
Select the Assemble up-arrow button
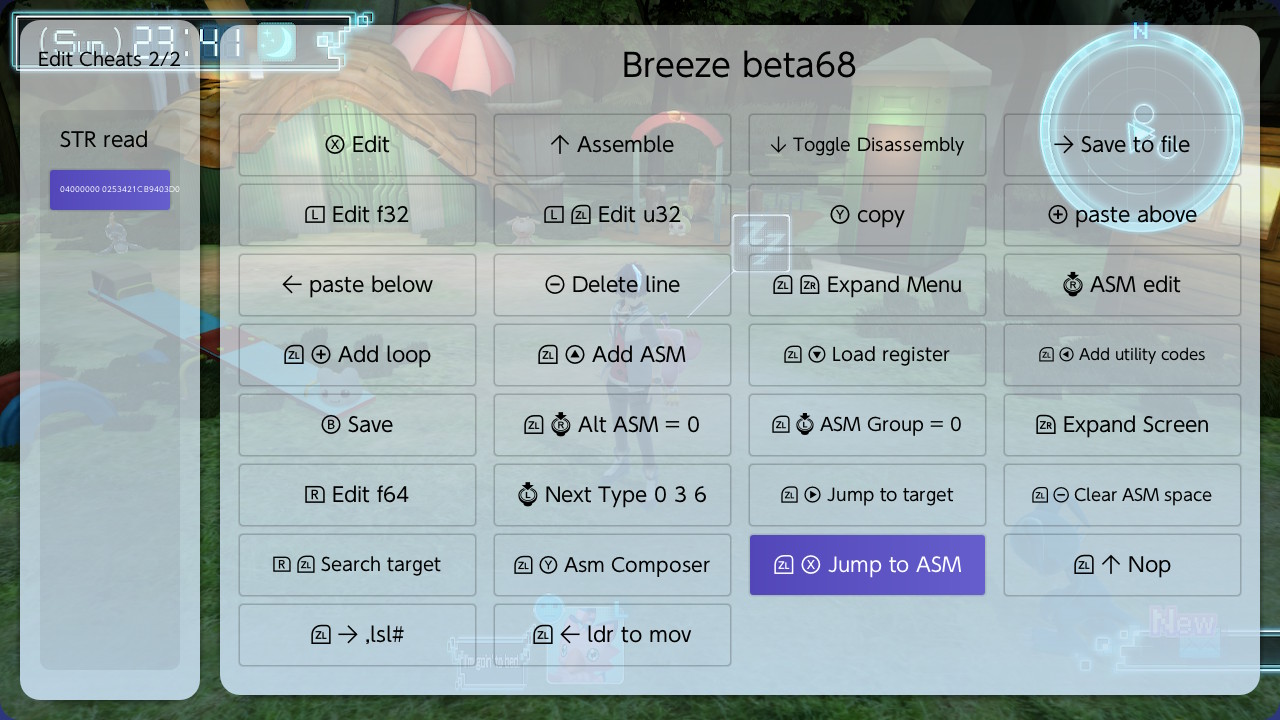pos(612,145)
